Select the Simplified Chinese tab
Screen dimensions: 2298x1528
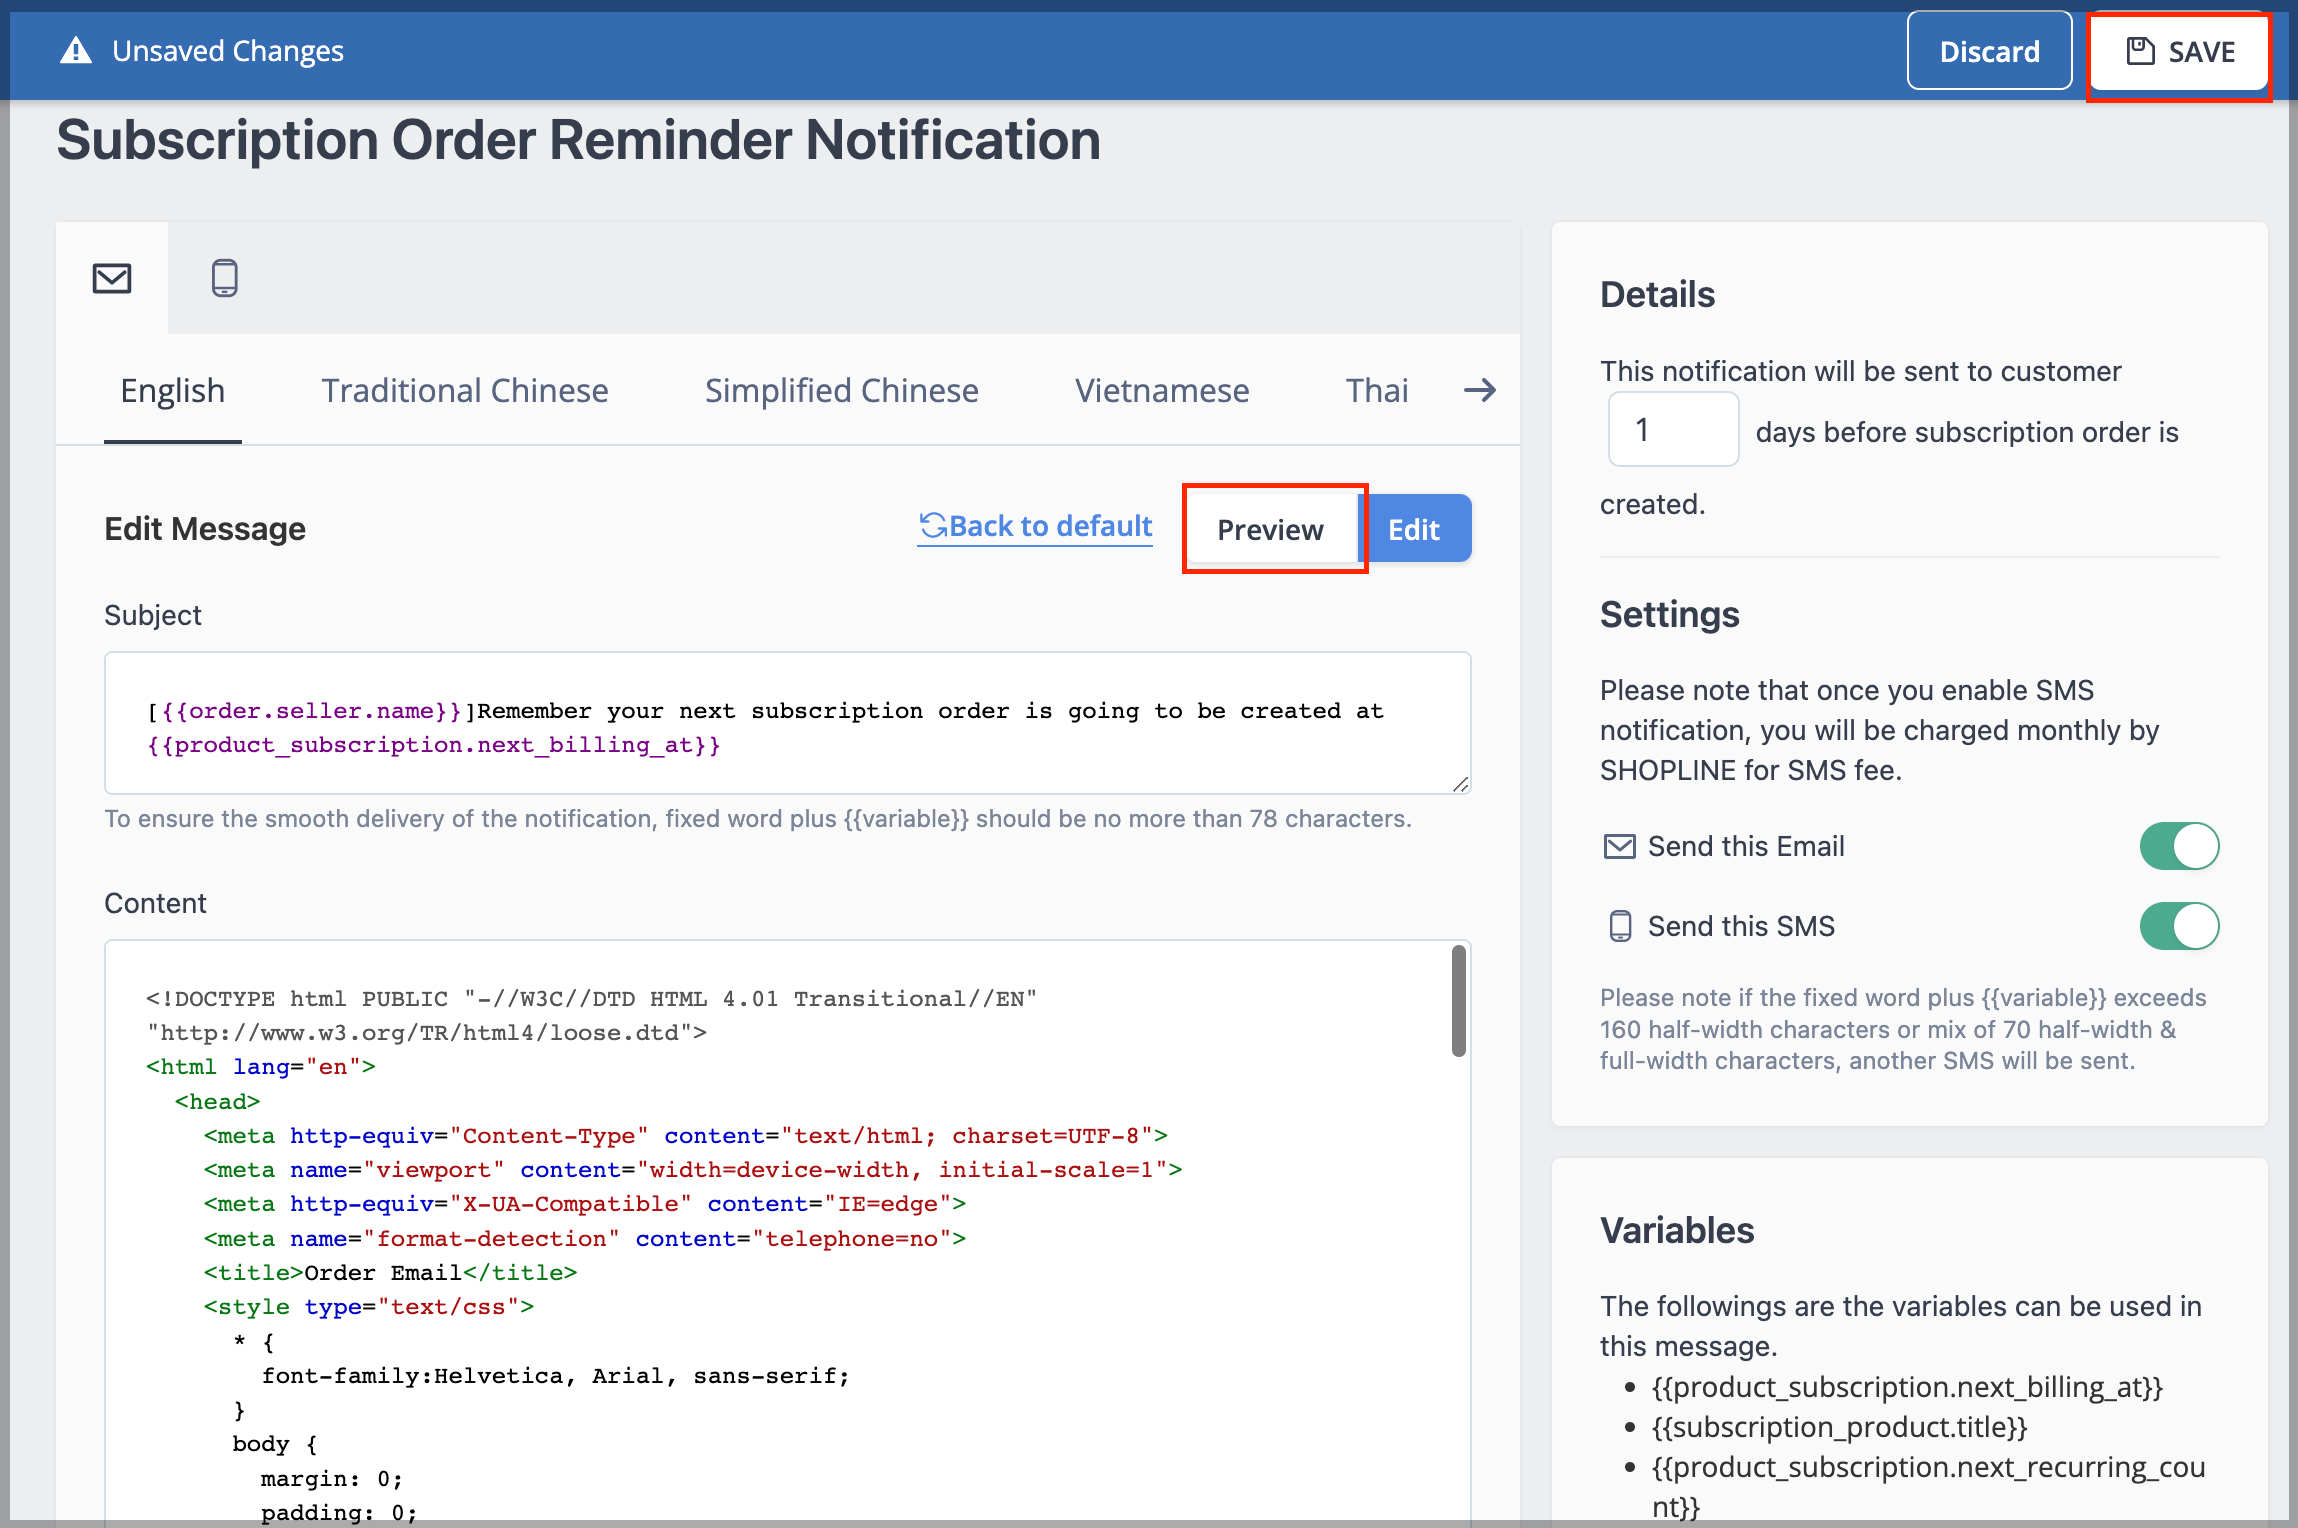pos(842,390)
